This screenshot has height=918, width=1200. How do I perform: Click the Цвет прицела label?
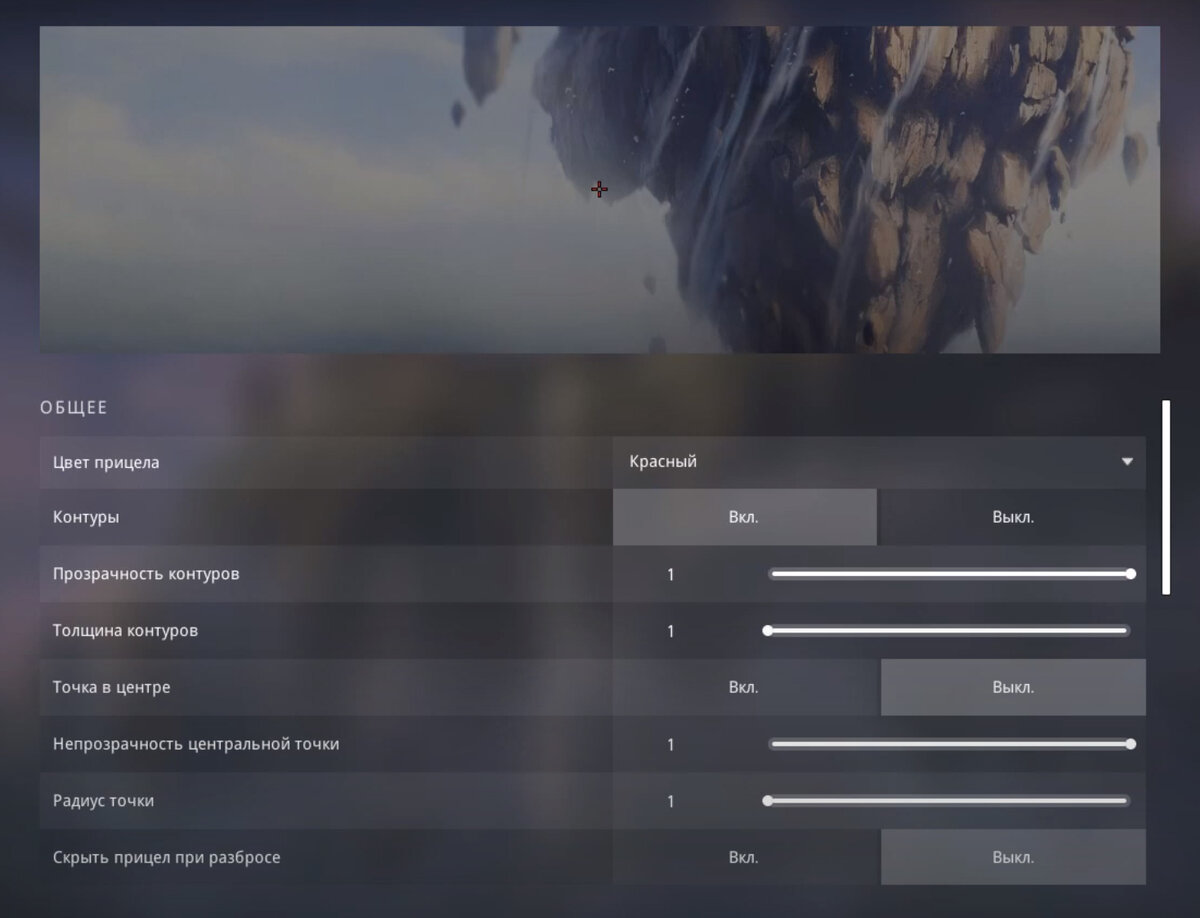click(x=106, y=462)
